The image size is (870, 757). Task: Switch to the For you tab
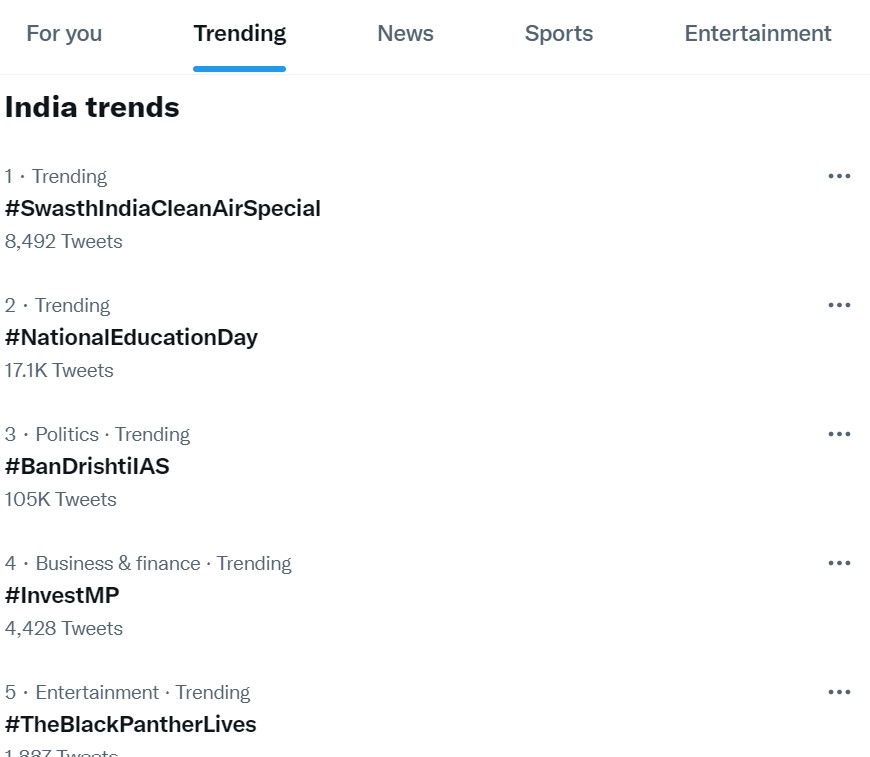point(64,34)
